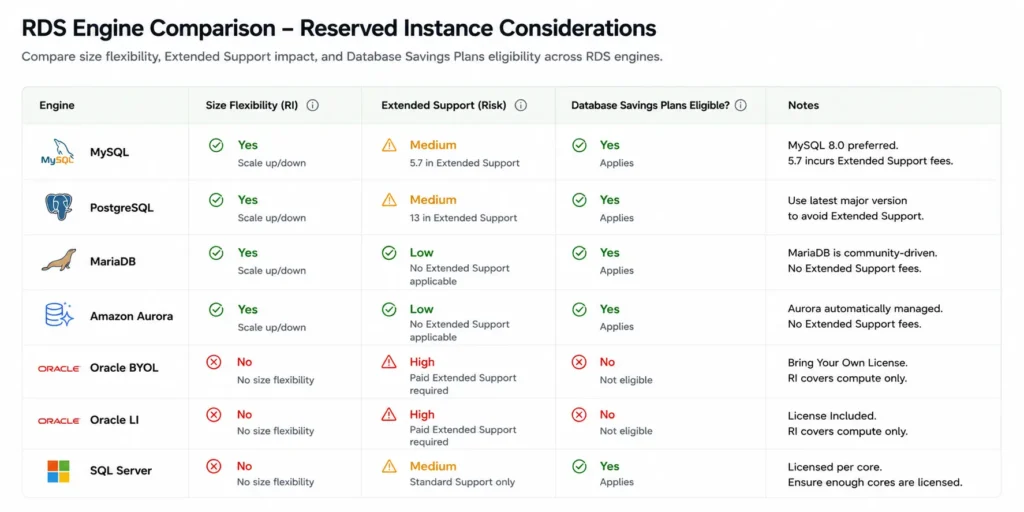Click 'Ensure enough cores are licensed.' note
This screenshot has width=1024, height=512.
point(875,483)
